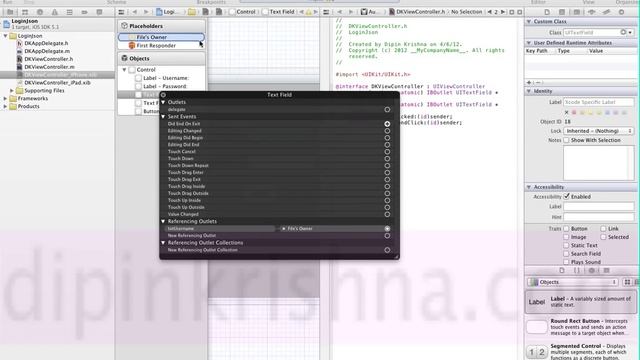The image size is (640, 360).
Task: Click the Value Changed connection circle
Action: (x=387, y=214)
